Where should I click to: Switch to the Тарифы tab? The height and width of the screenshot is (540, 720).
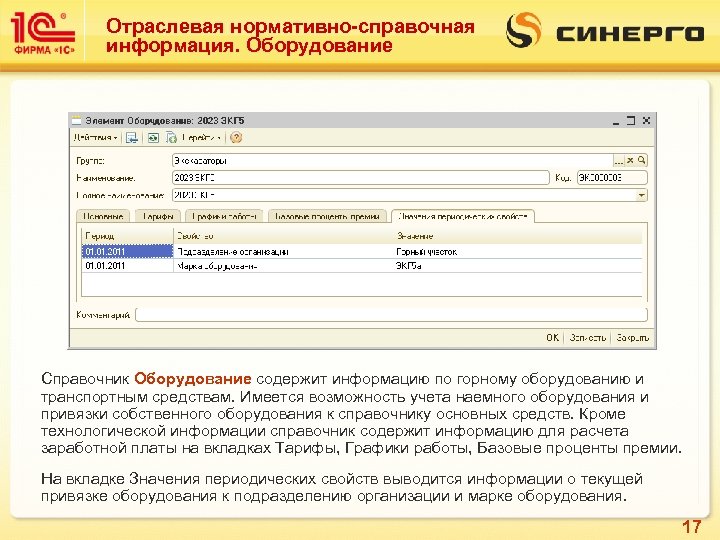[158, 216]
